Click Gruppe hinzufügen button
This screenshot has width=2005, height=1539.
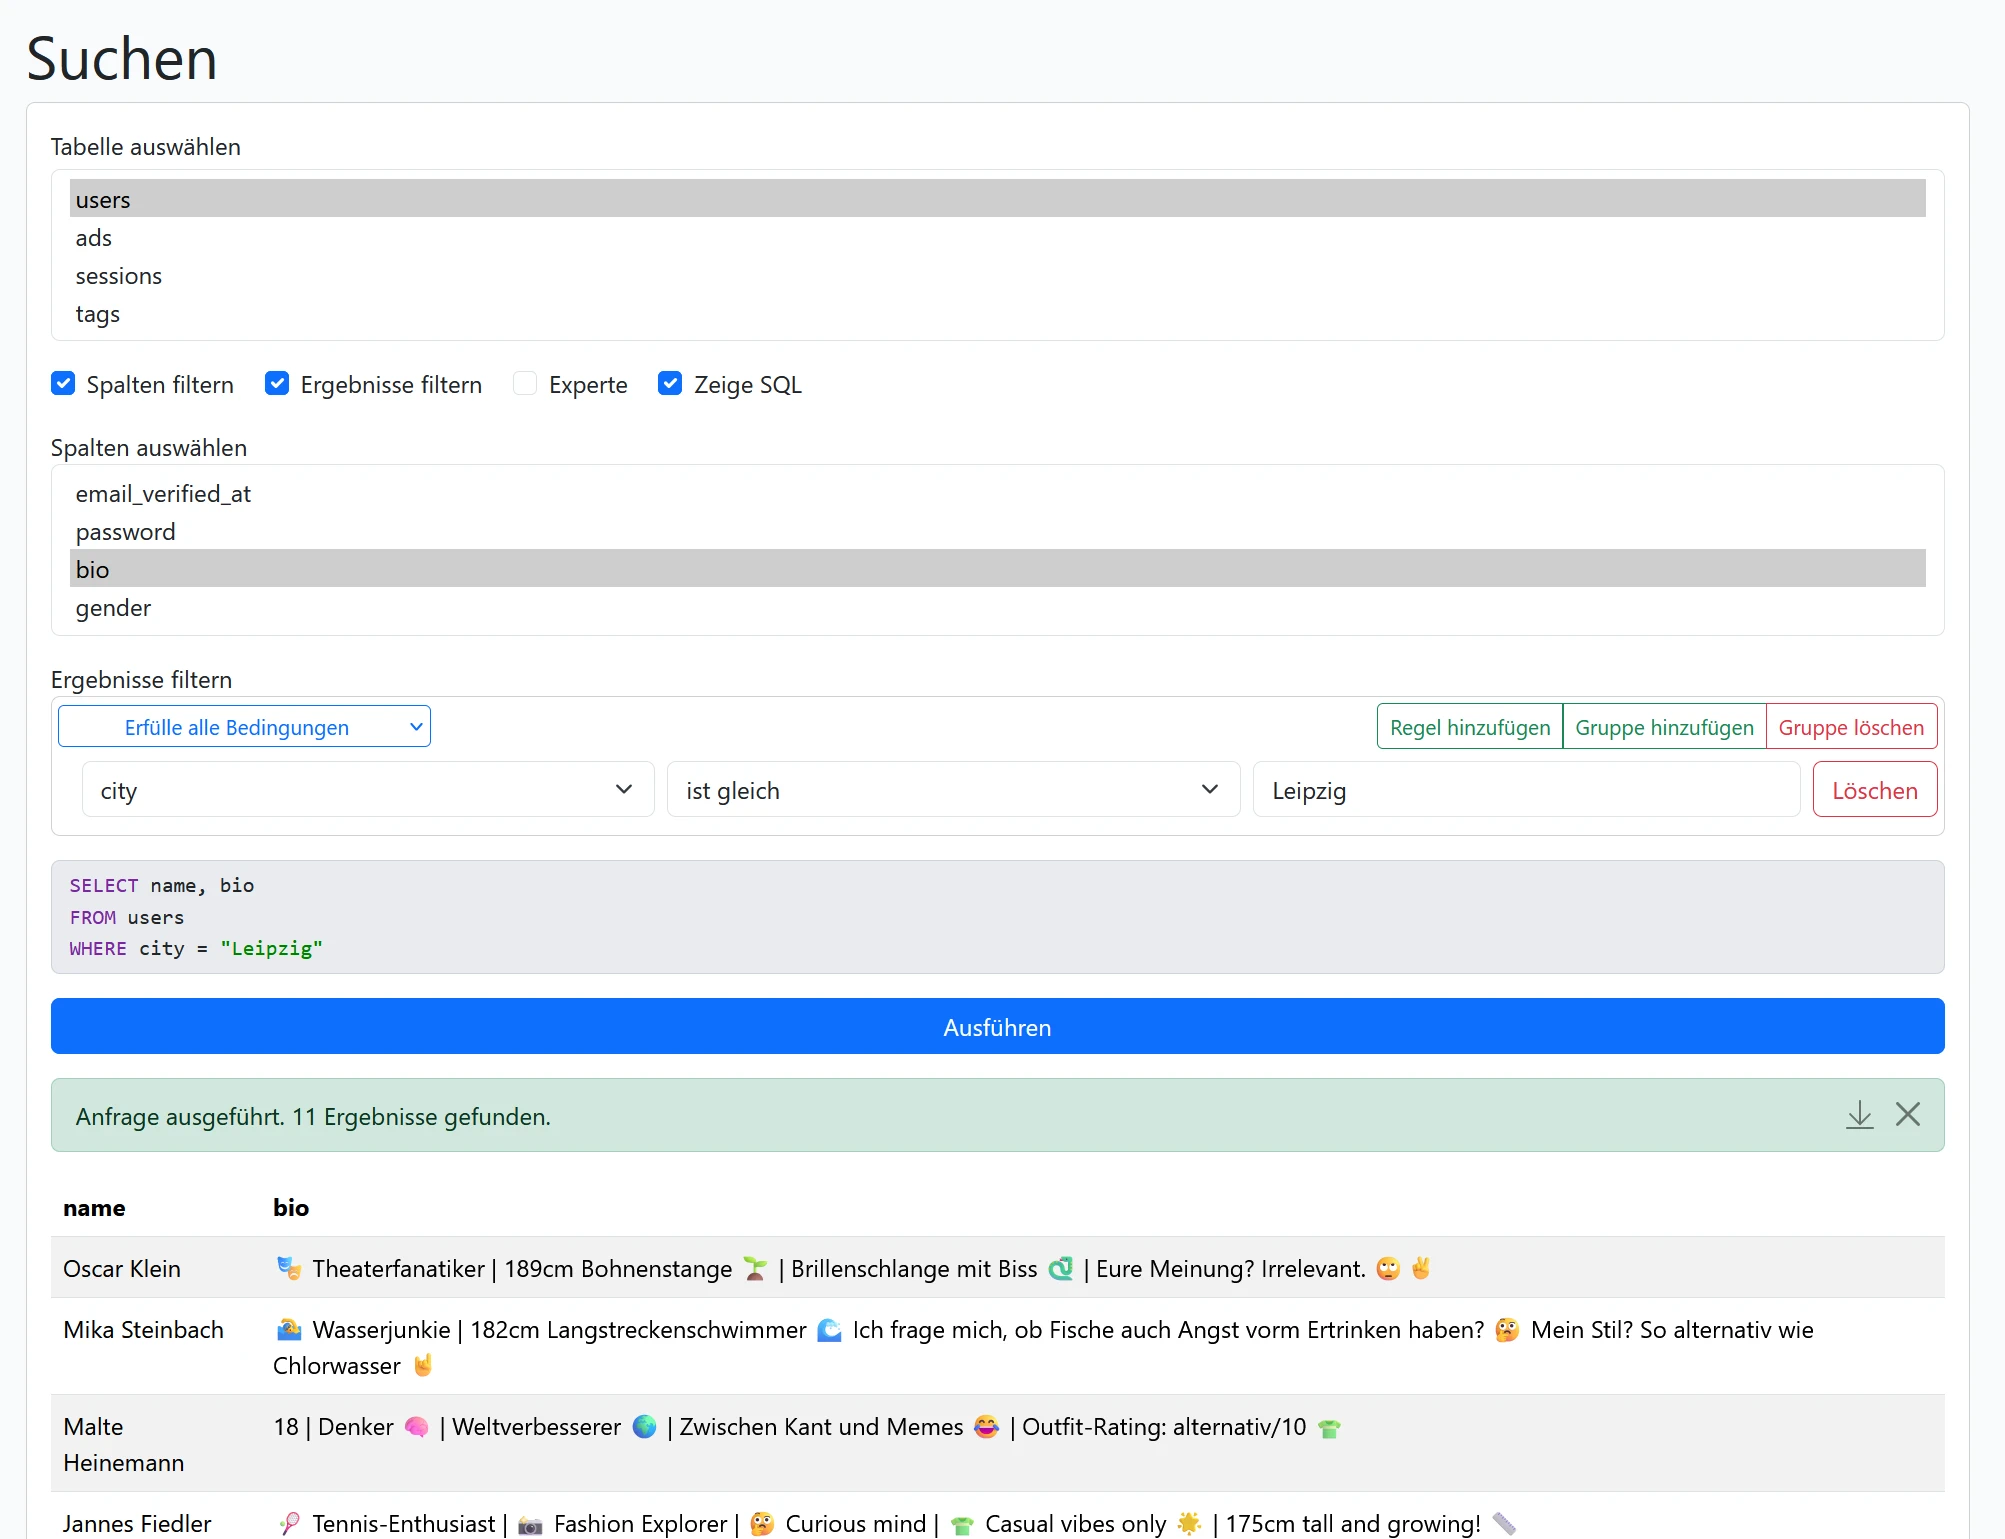click(1664, 727)
